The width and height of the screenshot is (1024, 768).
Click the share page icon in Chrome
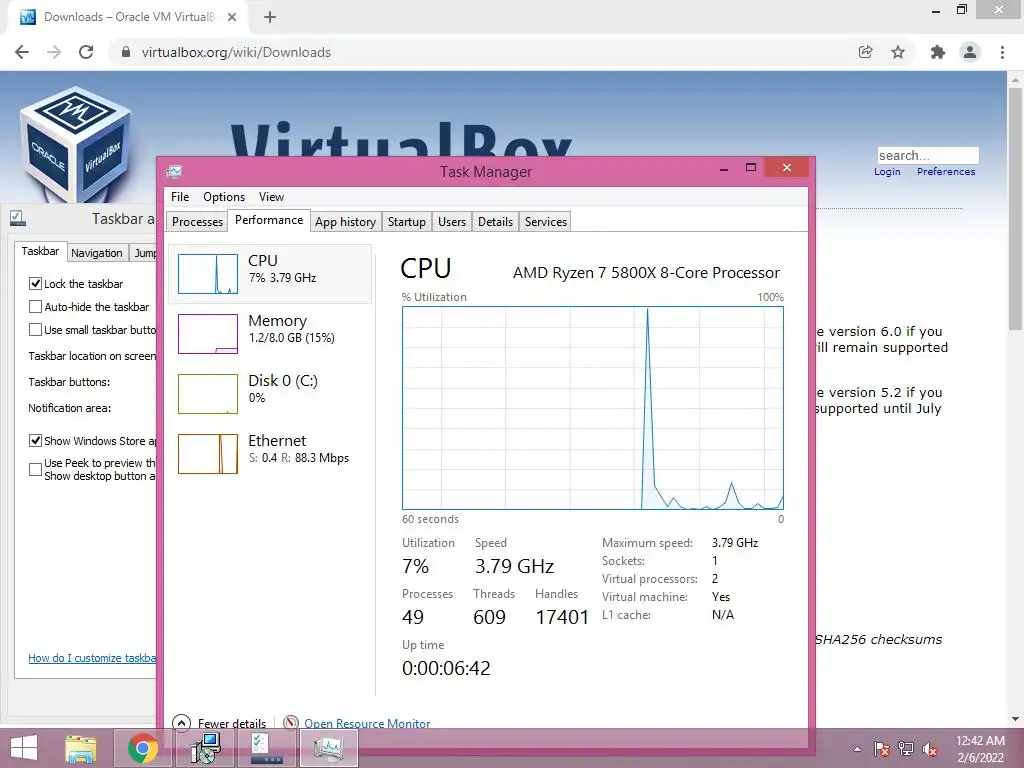click(865, 52)
